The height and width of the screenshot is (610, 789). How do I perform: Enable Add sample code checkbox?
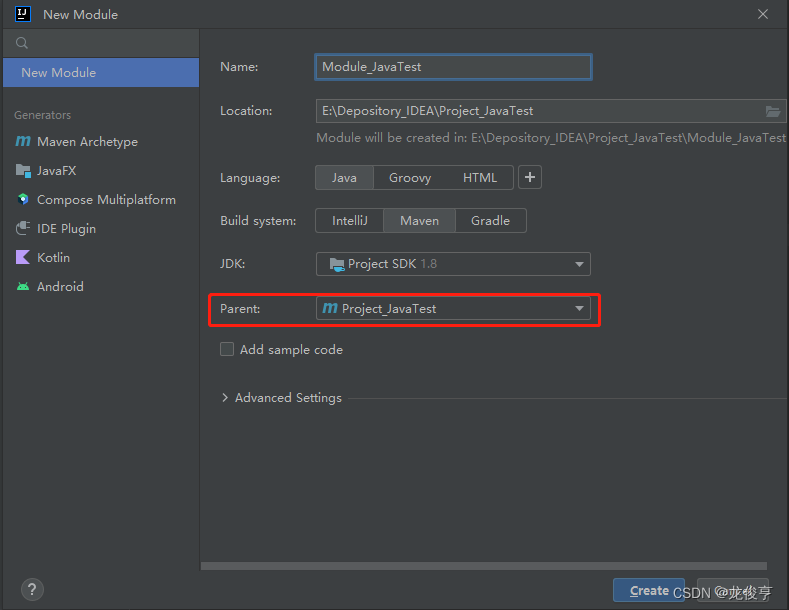pos(227,350)
